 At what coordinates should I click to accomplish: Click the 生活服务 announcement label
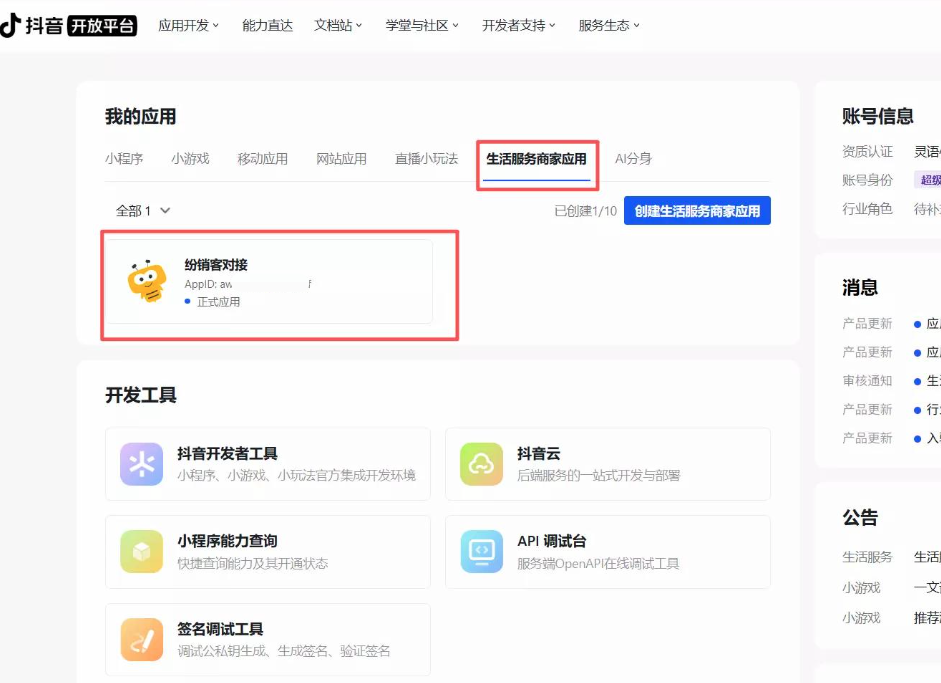(867, 557)
